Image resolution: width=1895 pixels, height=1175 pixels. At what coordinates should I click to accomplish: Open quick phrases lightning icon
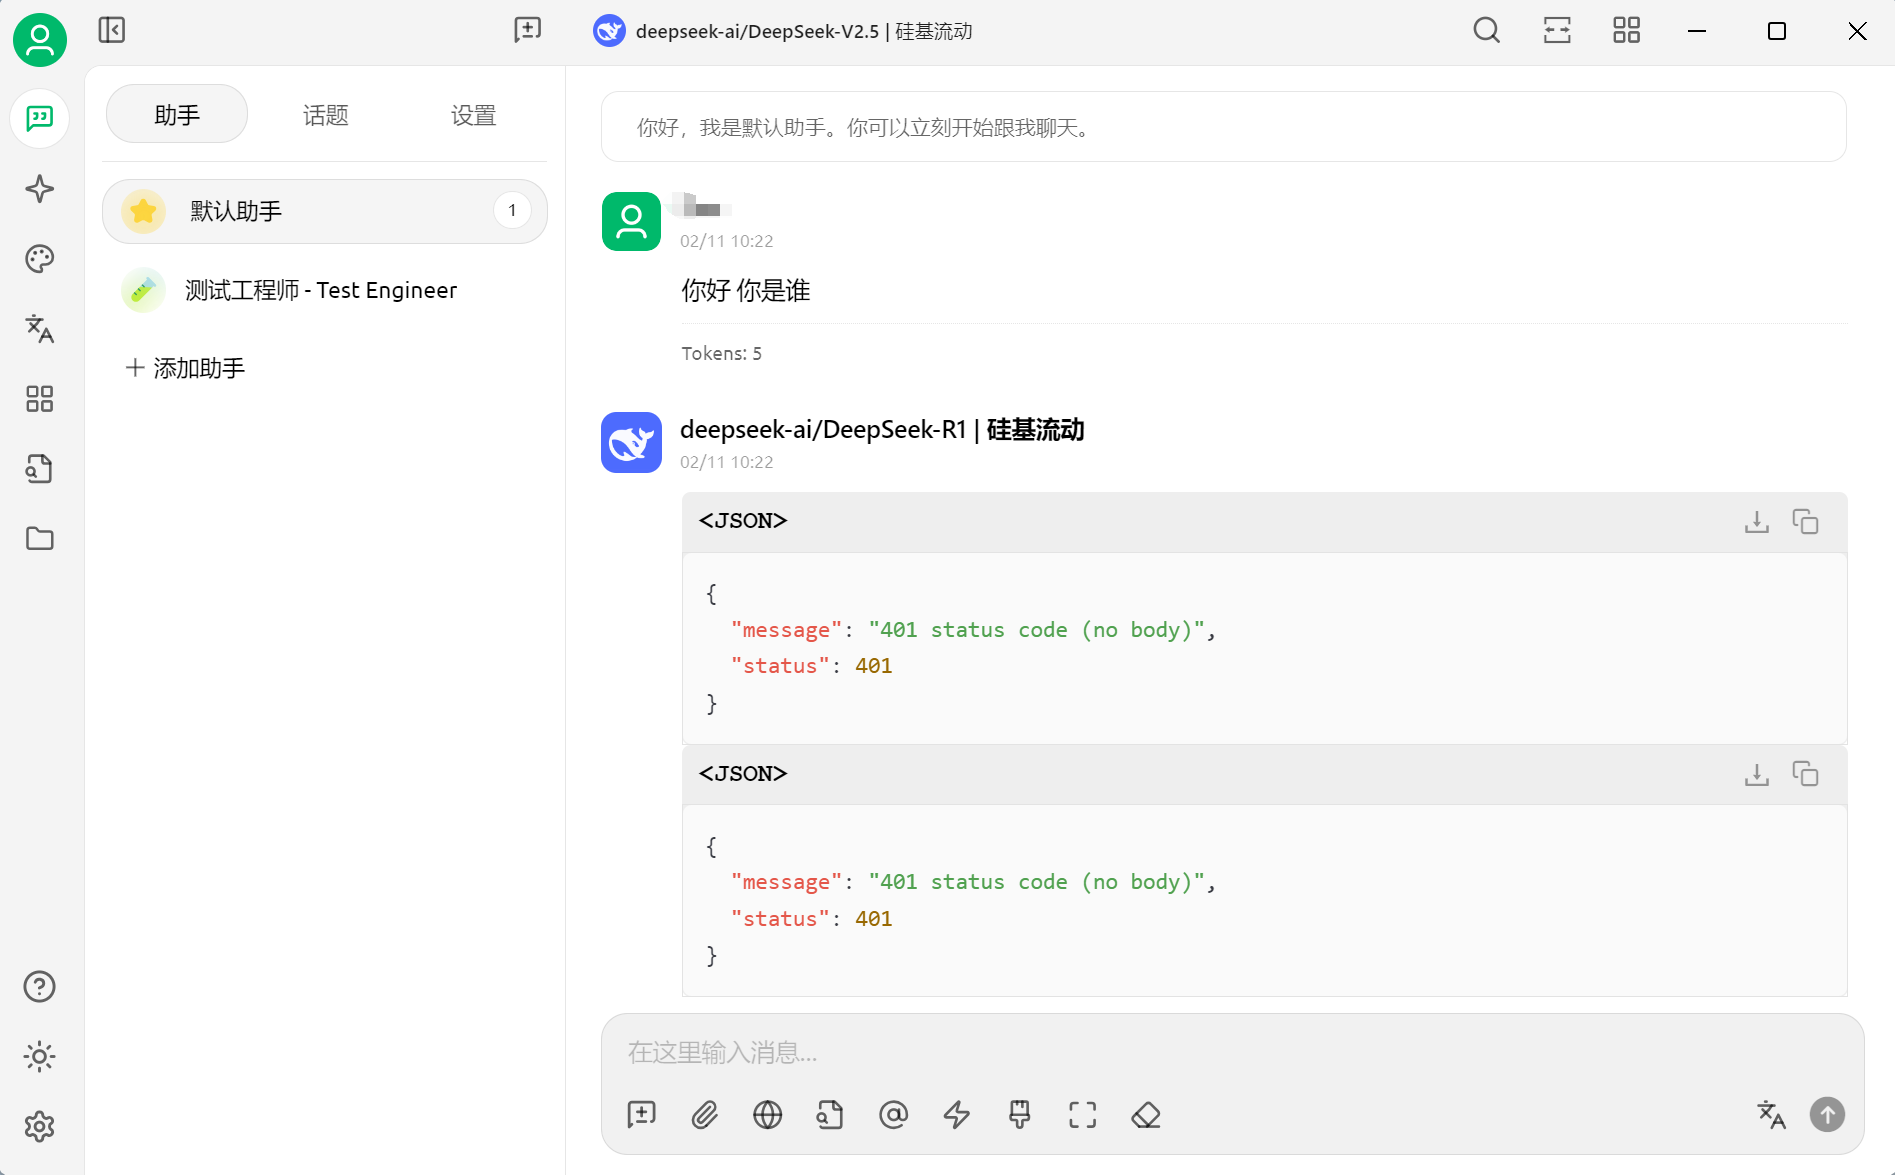click(x=957, y=1114)
